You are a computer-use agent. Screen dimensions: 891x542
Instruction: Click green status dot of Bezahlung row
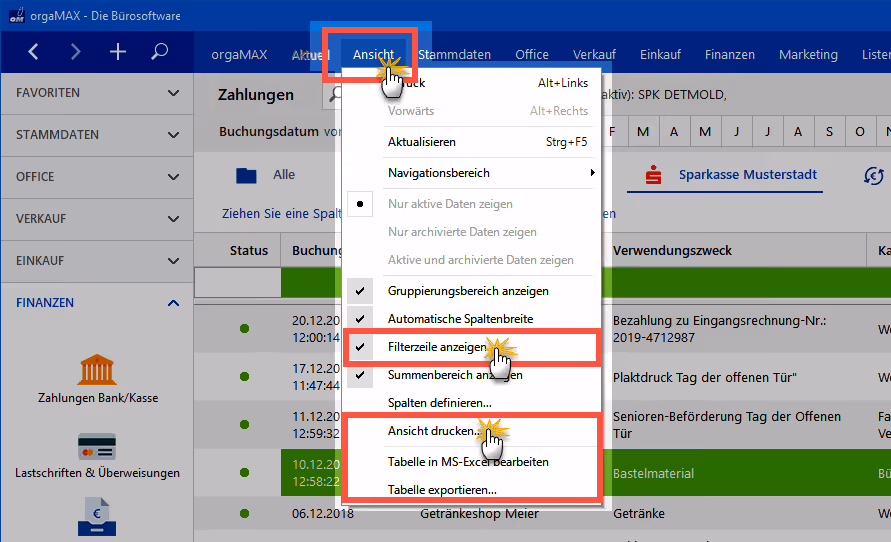point(244,328)
